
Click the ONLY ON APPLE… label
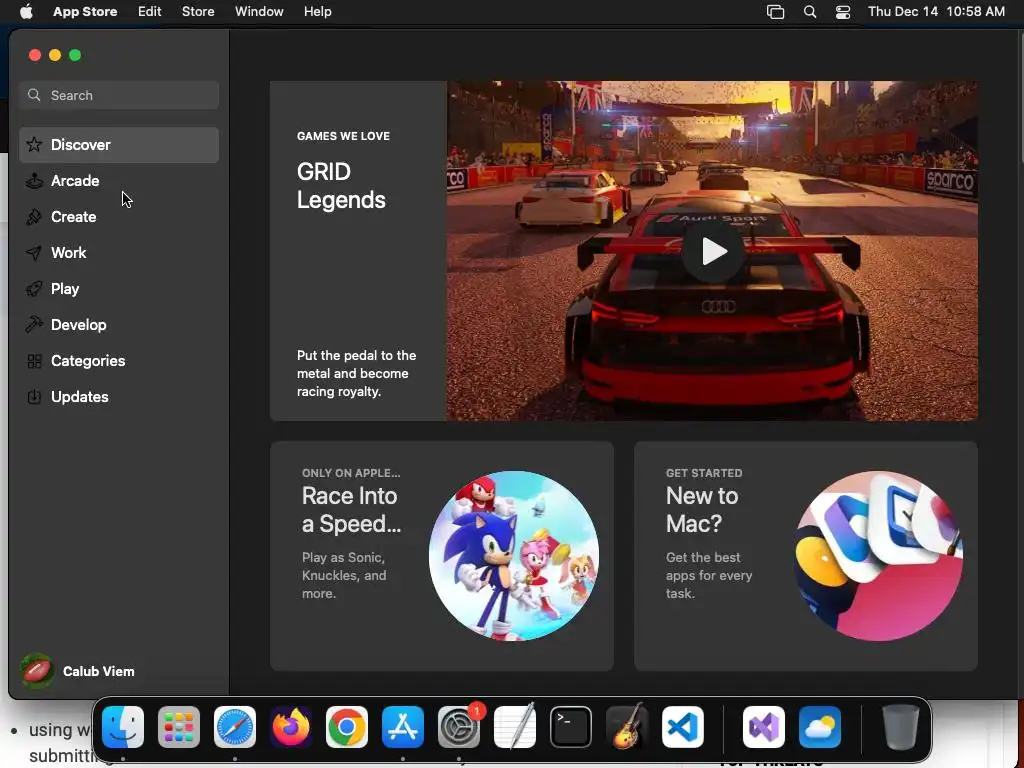351,473
